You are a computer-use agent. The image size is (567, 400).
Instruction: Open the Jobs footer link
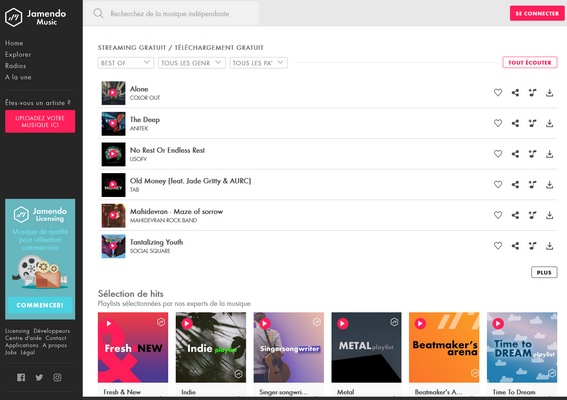[x=11, y=353]
